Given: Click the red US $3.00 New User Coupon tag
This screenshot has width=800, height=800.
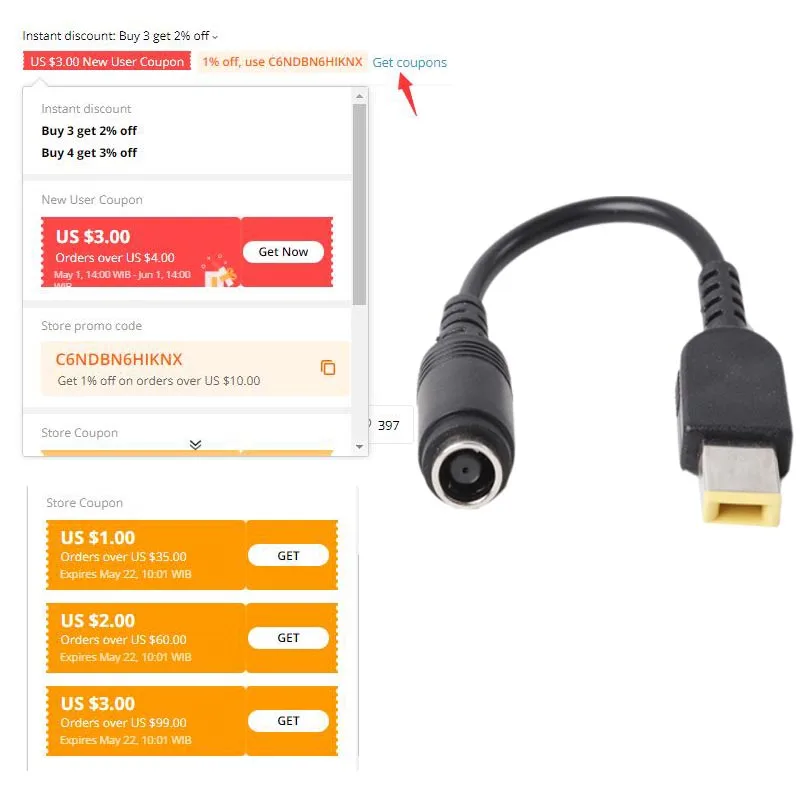Looking at the screenshot, I should (x=107, y=61).
